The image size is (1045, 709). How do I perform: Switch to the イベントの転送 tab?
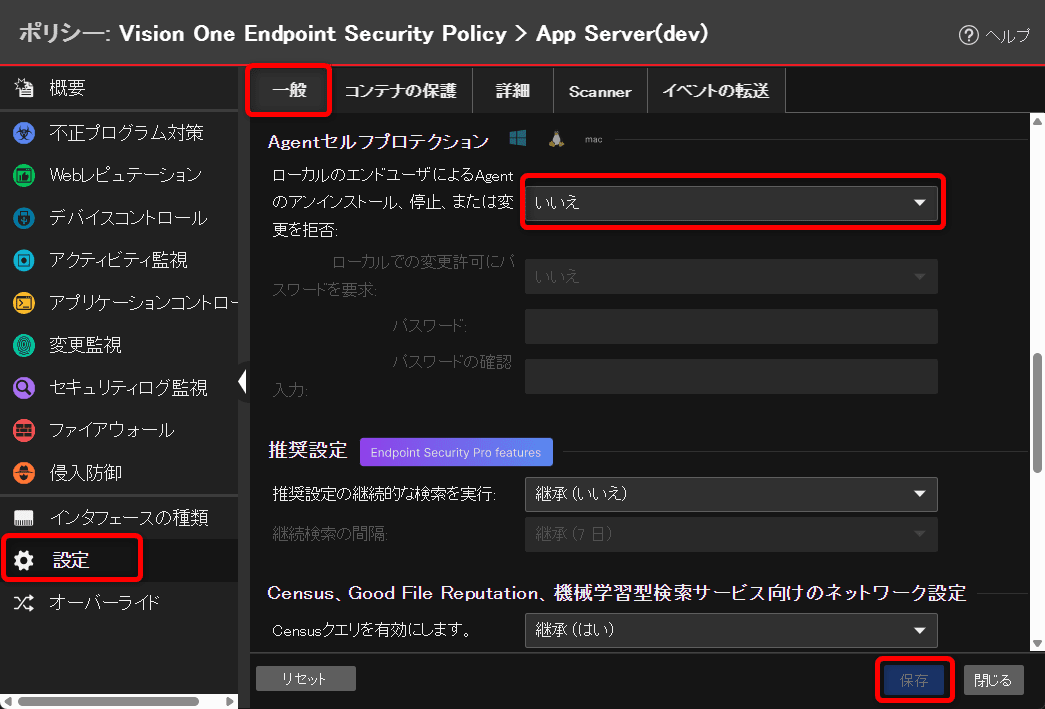tap(716, 91)
